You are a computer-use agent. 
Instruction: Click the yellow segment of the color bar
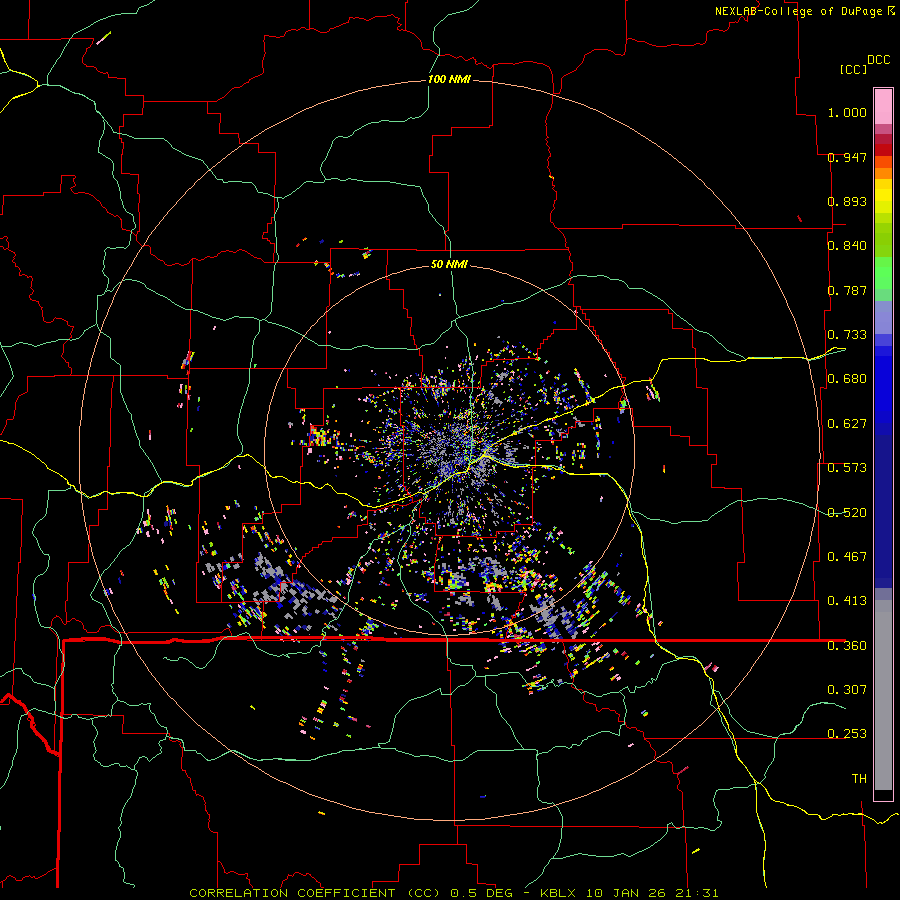883,197
